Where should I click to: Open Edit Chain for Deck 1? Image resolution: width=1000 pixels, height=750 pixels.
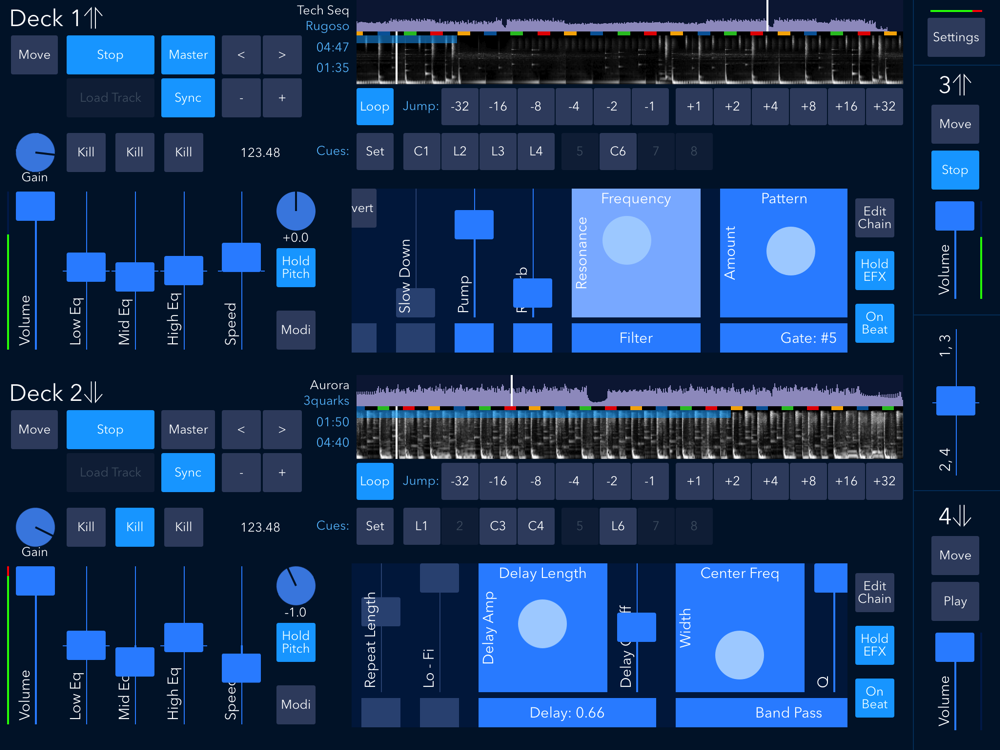(x=874, y=217)
